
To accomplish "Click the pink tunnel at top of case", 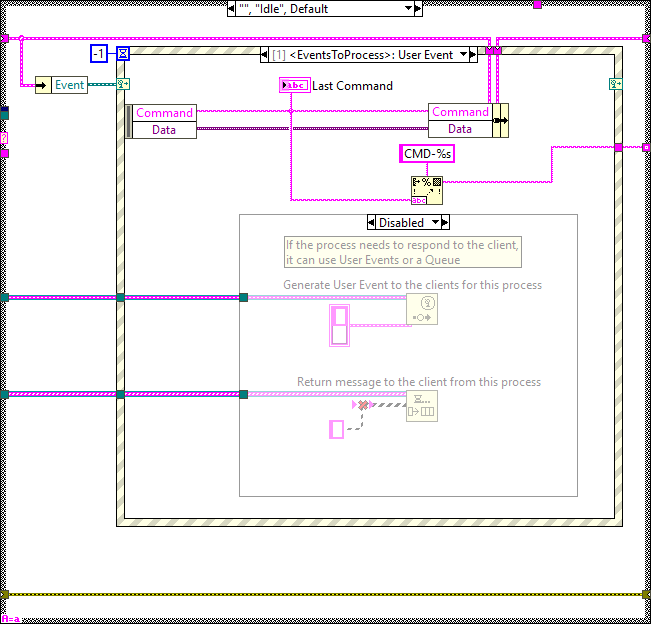I will pyautogui.click(x=537, y=5).
